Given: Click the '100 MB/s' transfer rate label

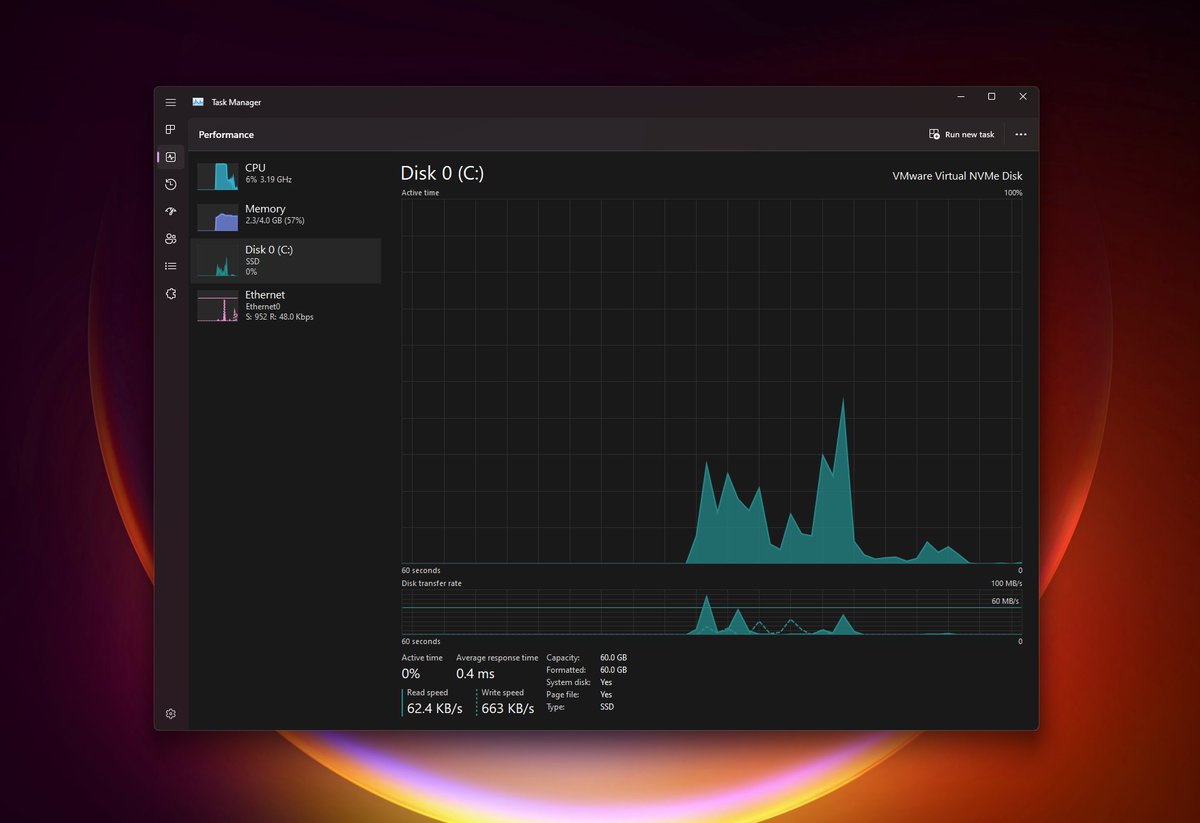Looking at the screenshot, I should [1006, 583].
